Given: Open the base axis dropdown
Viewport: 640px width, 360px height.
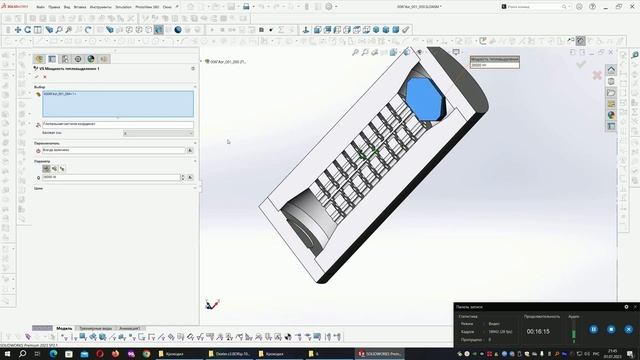Looking at the screenshot, I should [x=158, y=133].
